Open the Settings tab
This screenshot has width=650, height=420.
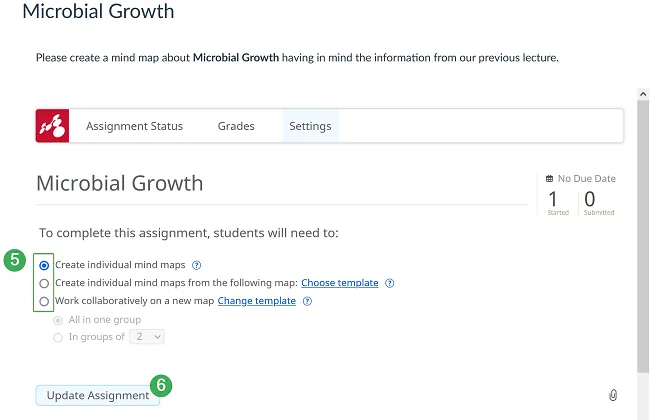[x=310, y=126]
